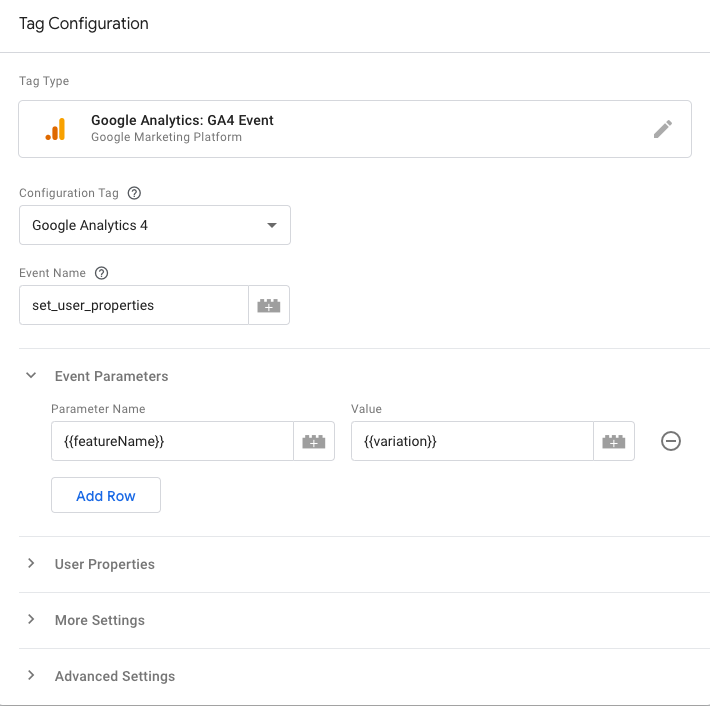Focus the Event Name text field
Viewport: 710px width, 706px height.
133,306
